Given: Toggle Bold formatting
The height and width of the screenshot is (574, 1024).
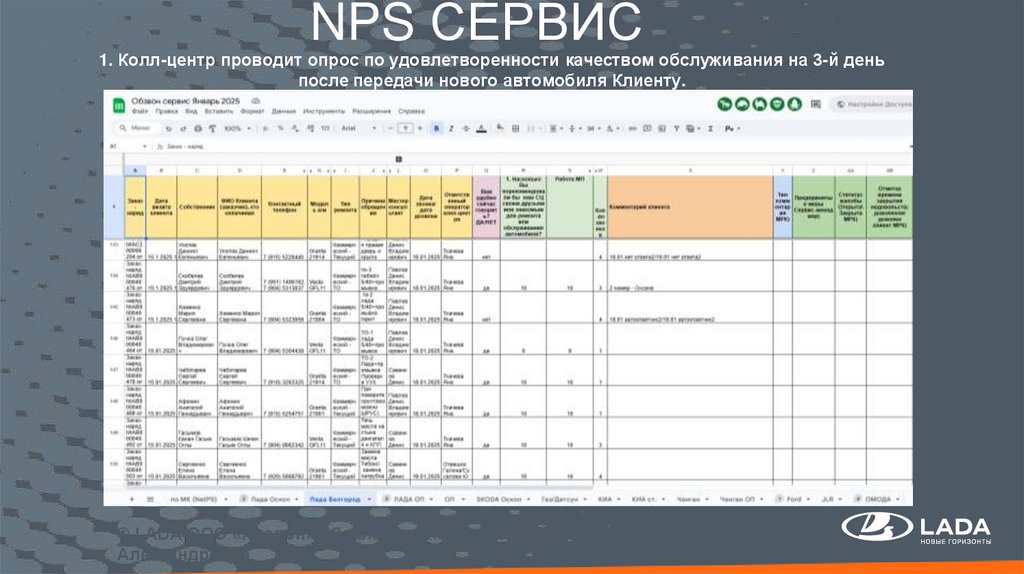Looking at the screenshot, I should (436, 129).
